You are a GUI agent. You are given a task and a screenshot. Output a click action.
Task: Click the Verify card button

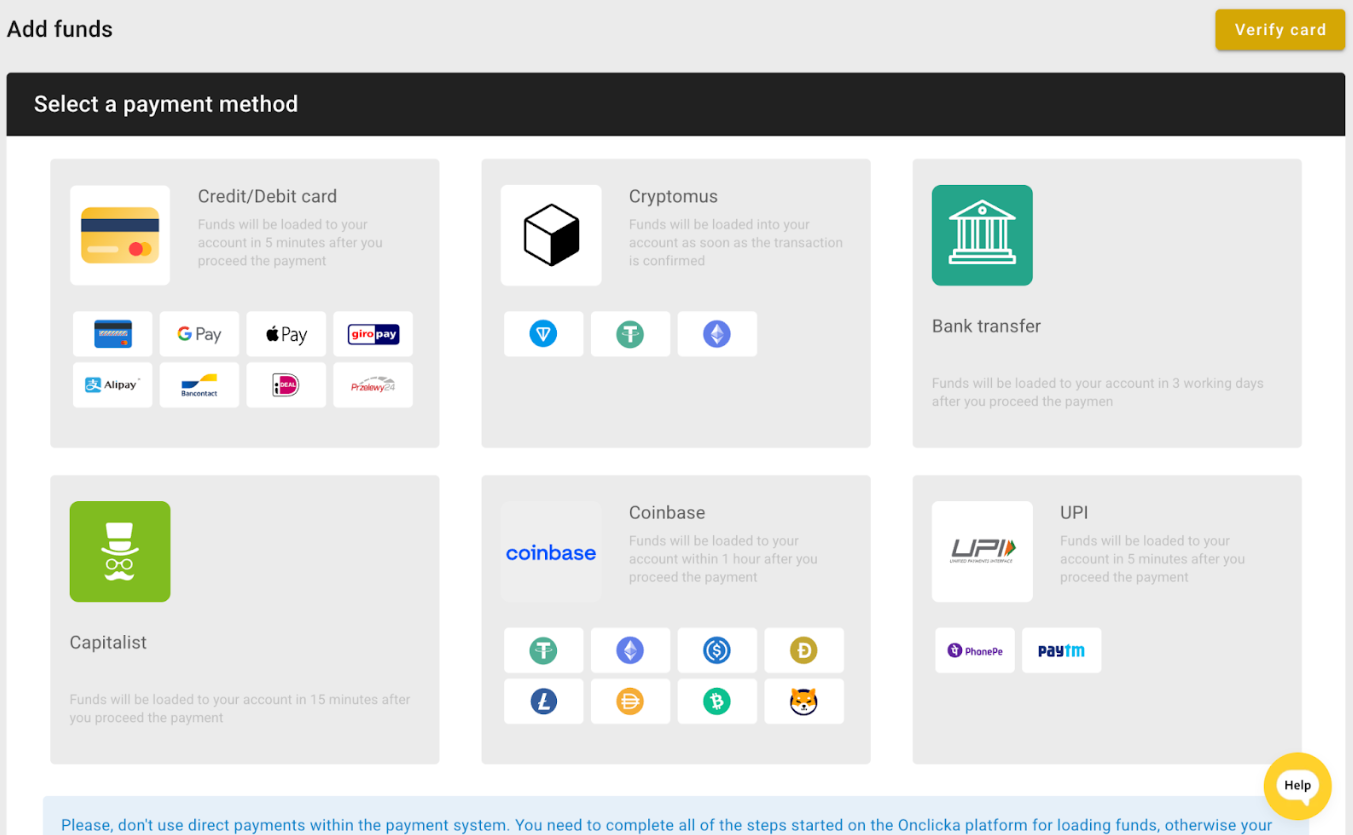pyautogui.click(x=1280, y=29)
